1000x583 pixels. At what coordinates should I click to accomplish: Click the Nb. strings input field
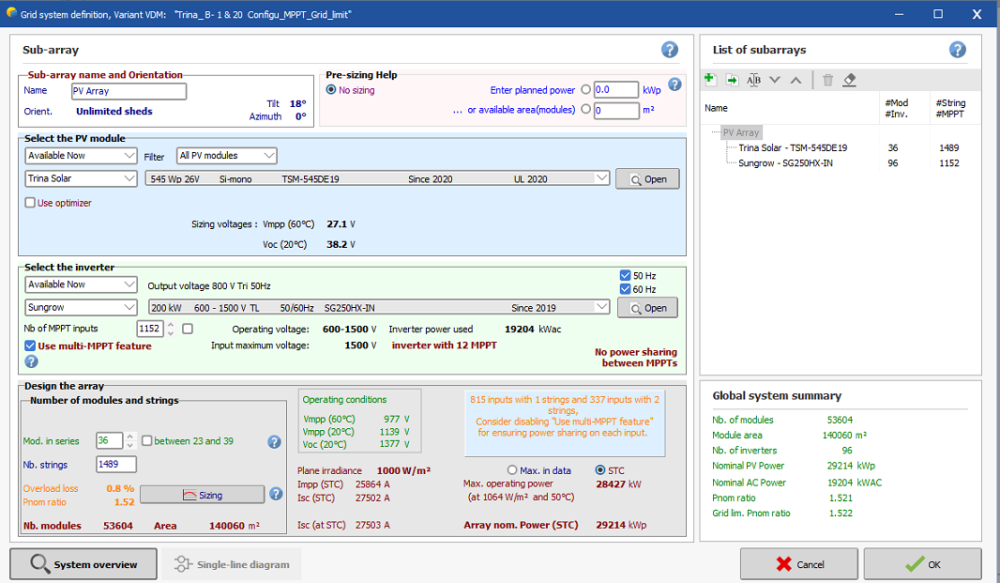coord(116,464)
